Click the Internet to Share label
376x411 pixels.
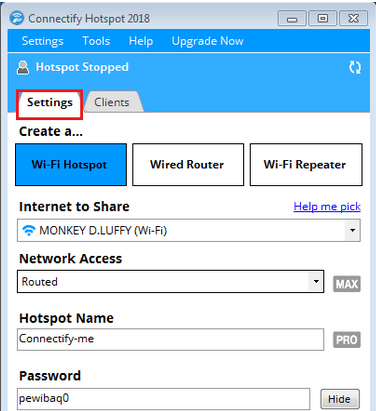[74, 207]
